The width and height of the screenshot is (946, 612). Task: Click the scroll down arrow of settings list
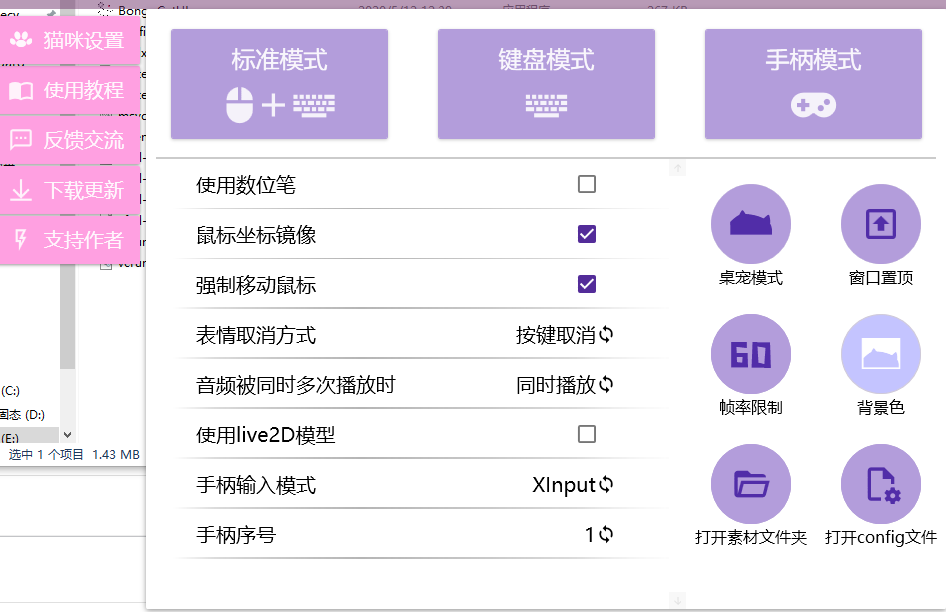[678, 601]
